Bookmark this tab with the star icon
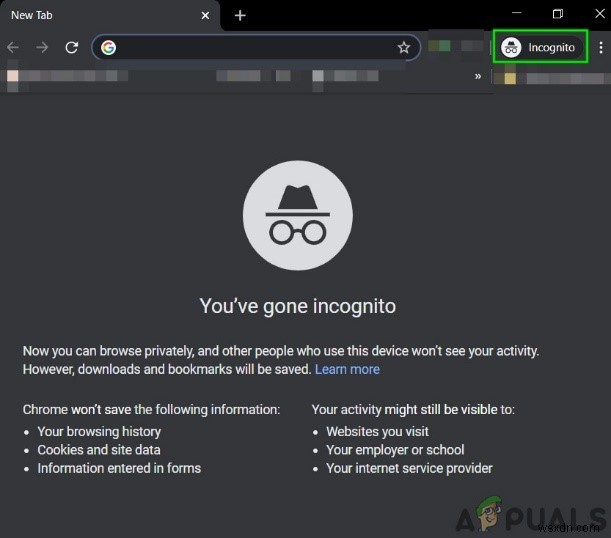This screenshot has width=611, height=538. [x=404, y=47]
